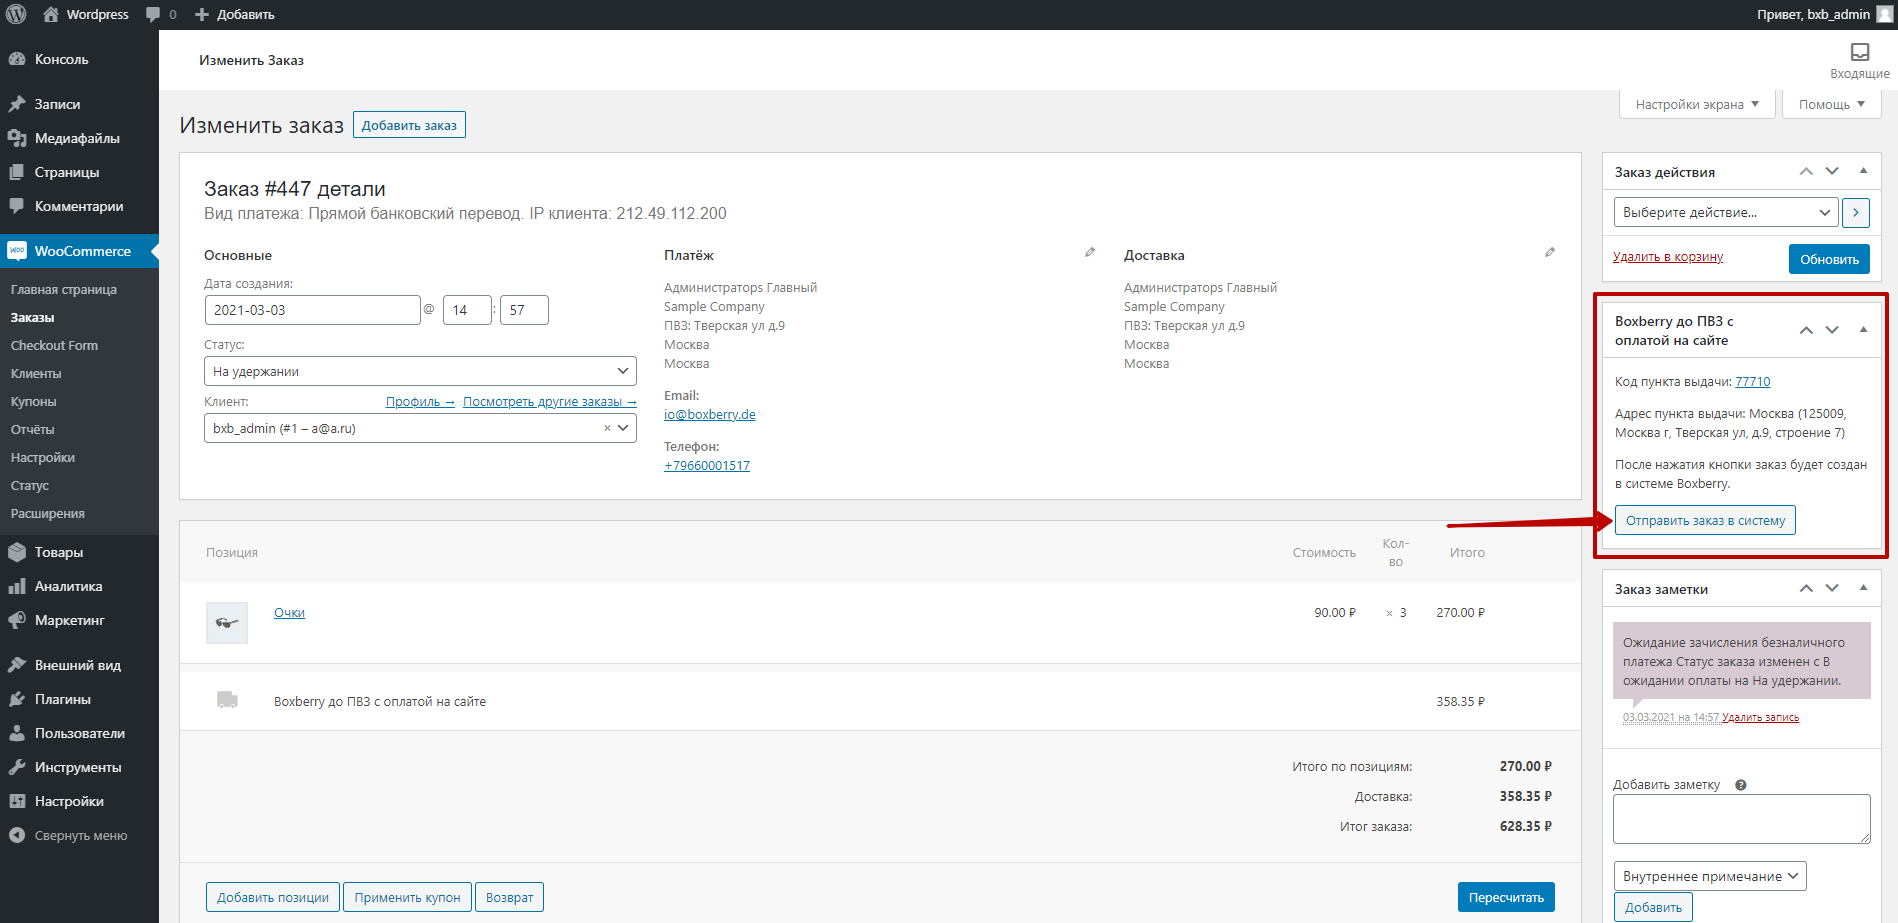1898x923 pixels.
Task: Move Boxberry panel up
Action: tap(1806, 330)
